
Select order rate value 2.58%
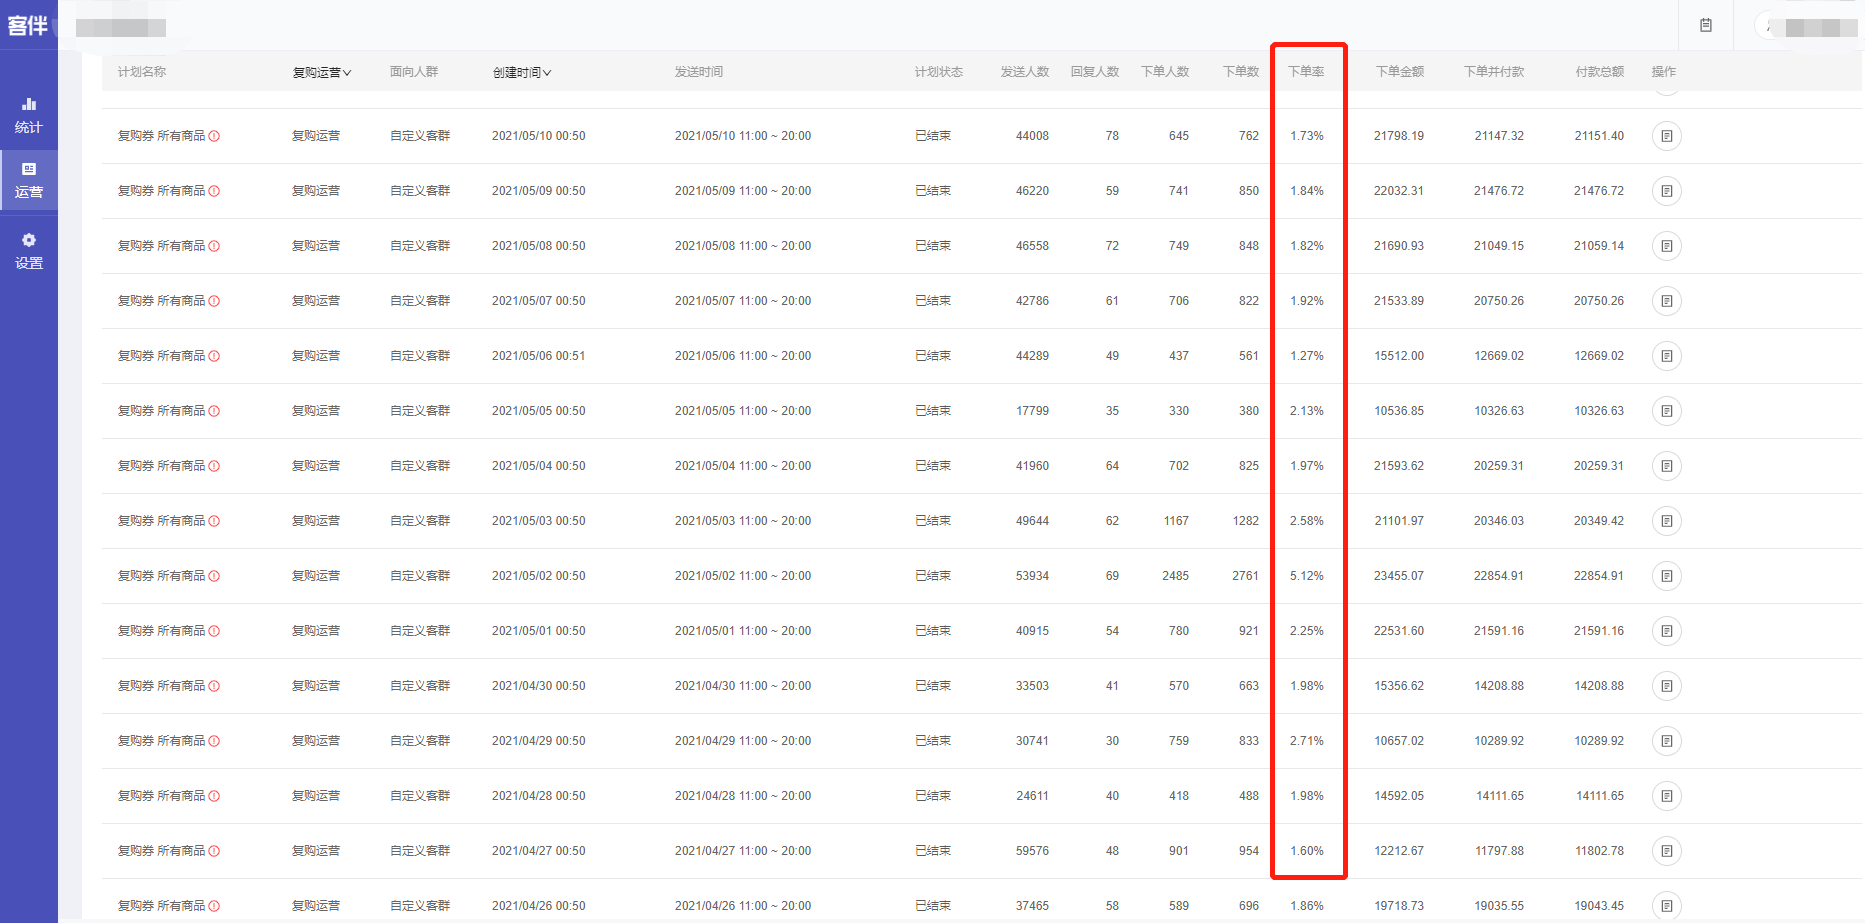tap(1307, 521)
